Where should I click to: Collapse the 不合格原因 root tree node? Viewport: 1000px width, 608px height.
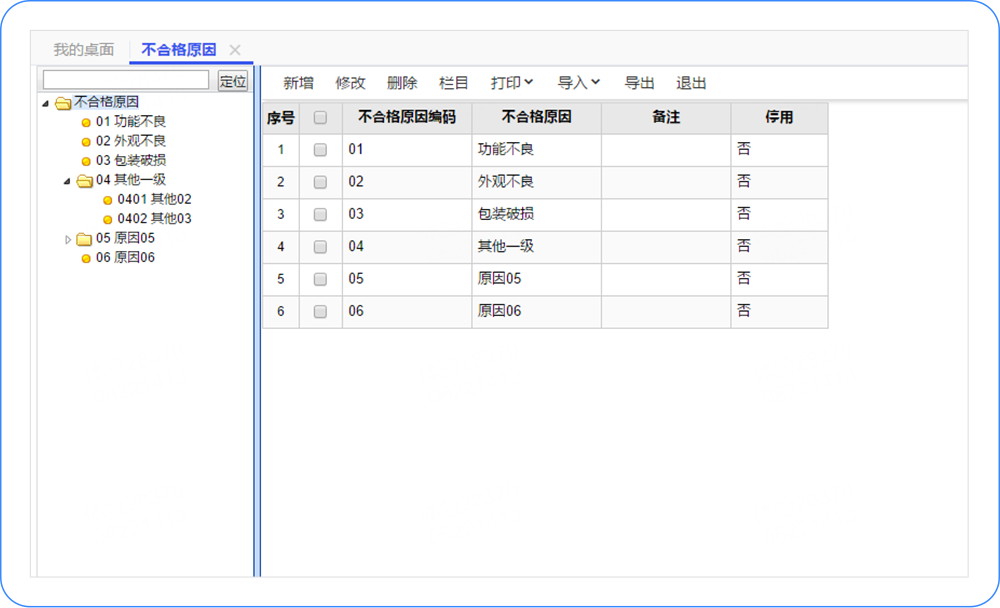tap(46, 103)
